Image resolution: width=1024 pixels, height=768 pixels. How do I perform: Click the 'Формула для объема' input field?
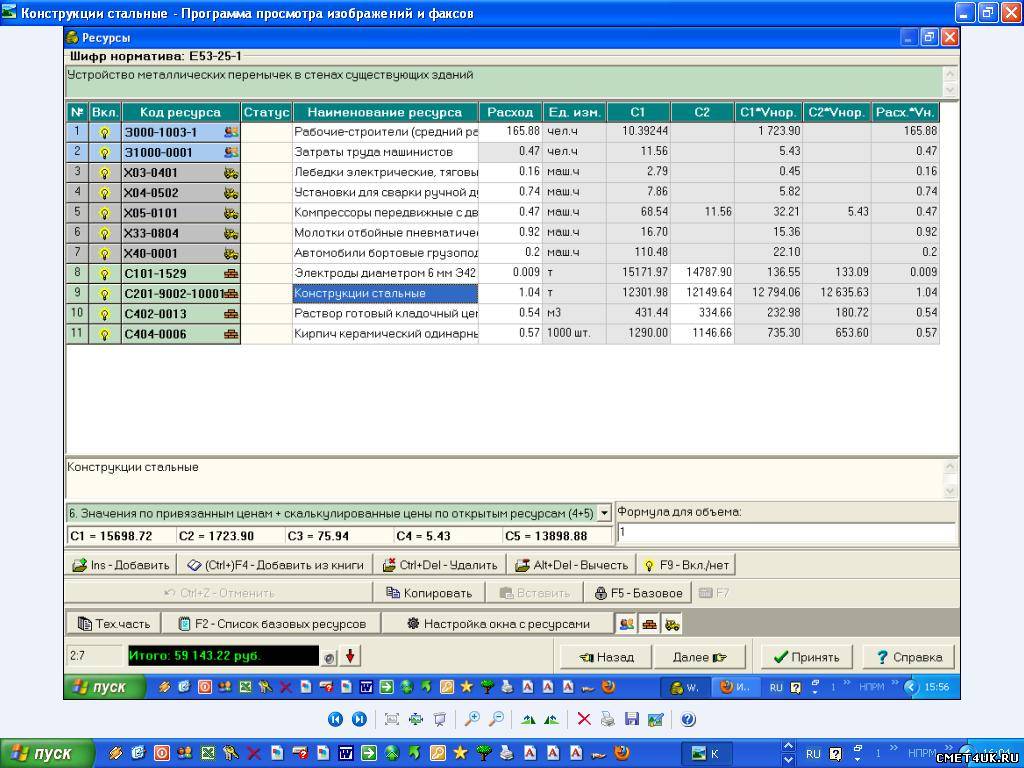pos(785,533)
